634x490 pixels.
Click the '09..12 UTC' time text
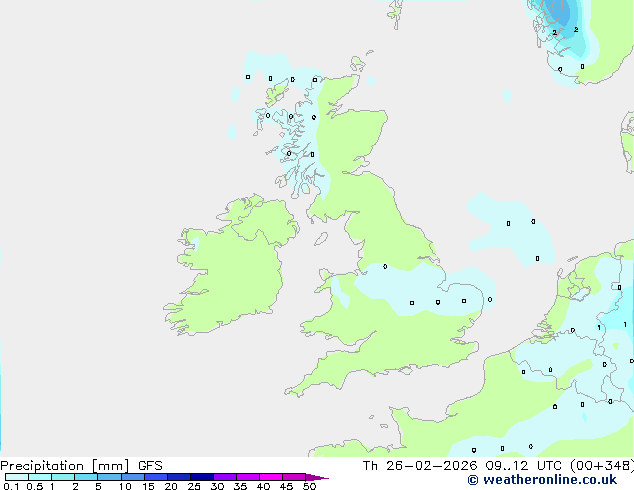point(523,466)
